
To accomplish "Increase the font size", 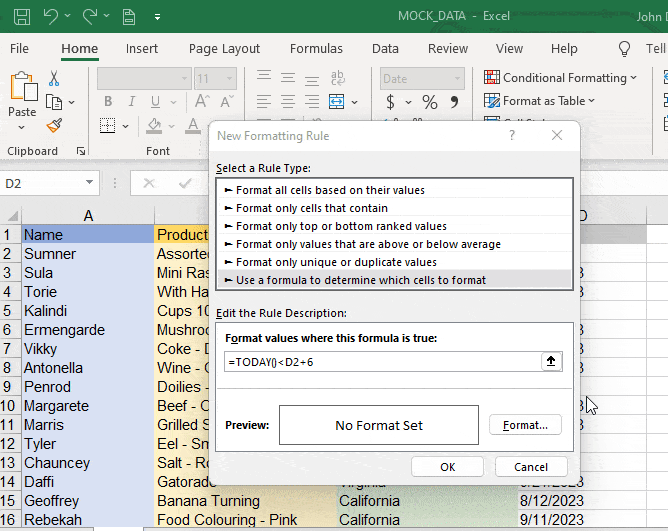I will click(202, 101).
